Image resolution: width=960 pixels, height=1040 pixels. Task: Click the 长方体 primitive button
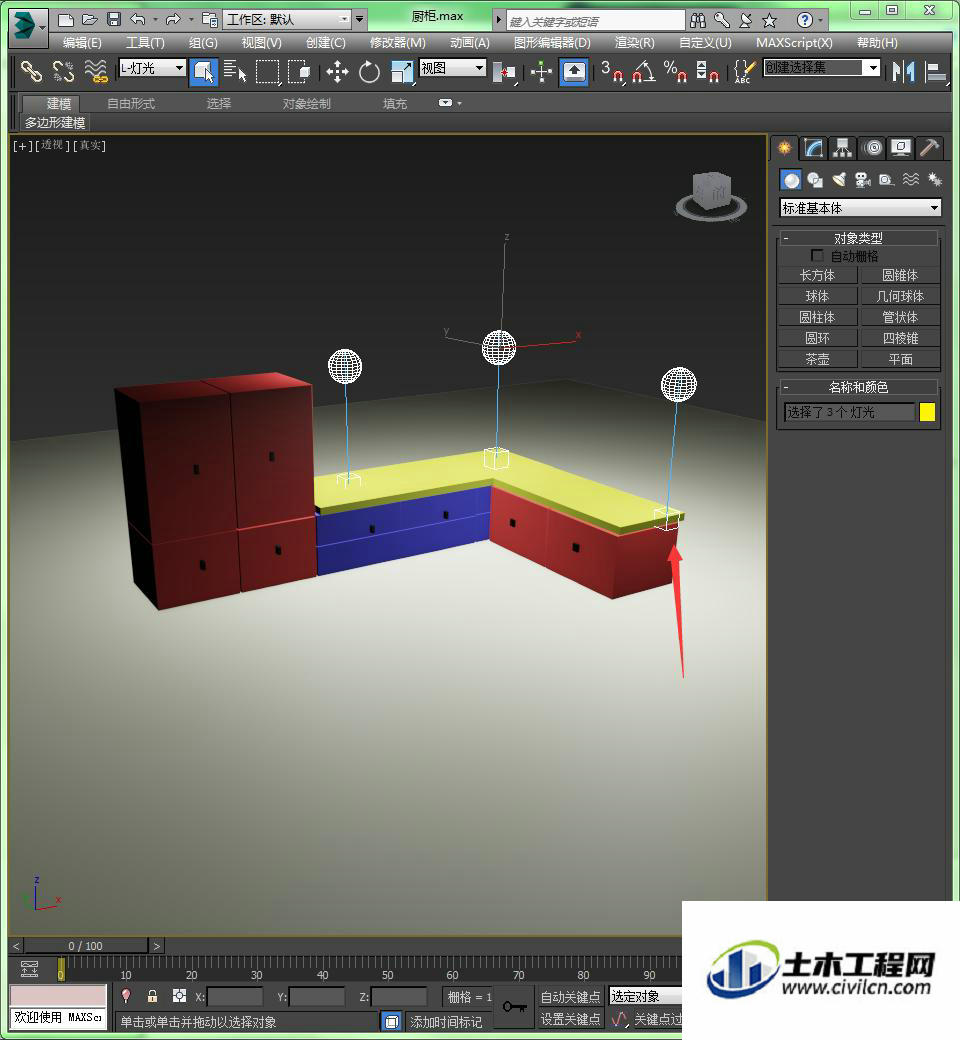pos(817,275)
